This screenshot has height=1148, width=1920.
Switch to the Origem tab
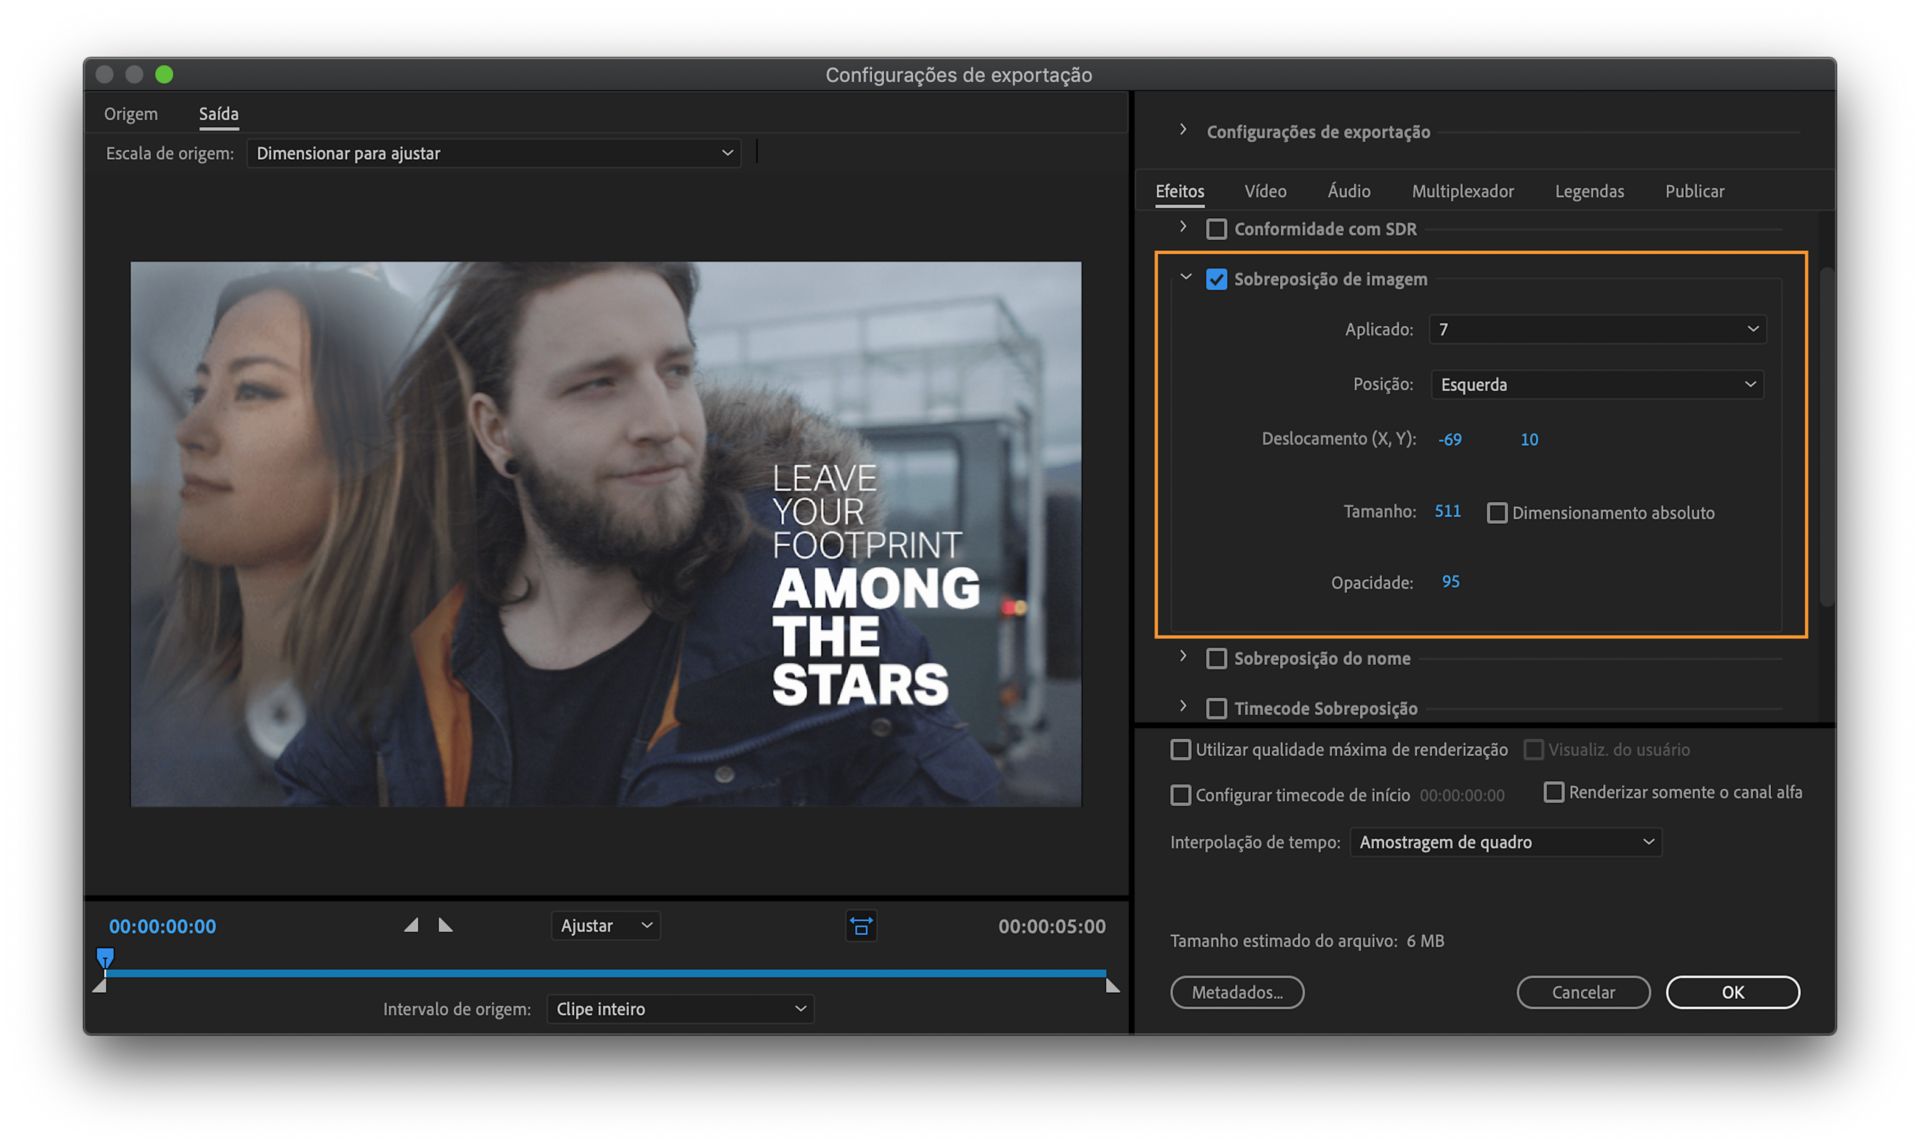click(131, 114)
